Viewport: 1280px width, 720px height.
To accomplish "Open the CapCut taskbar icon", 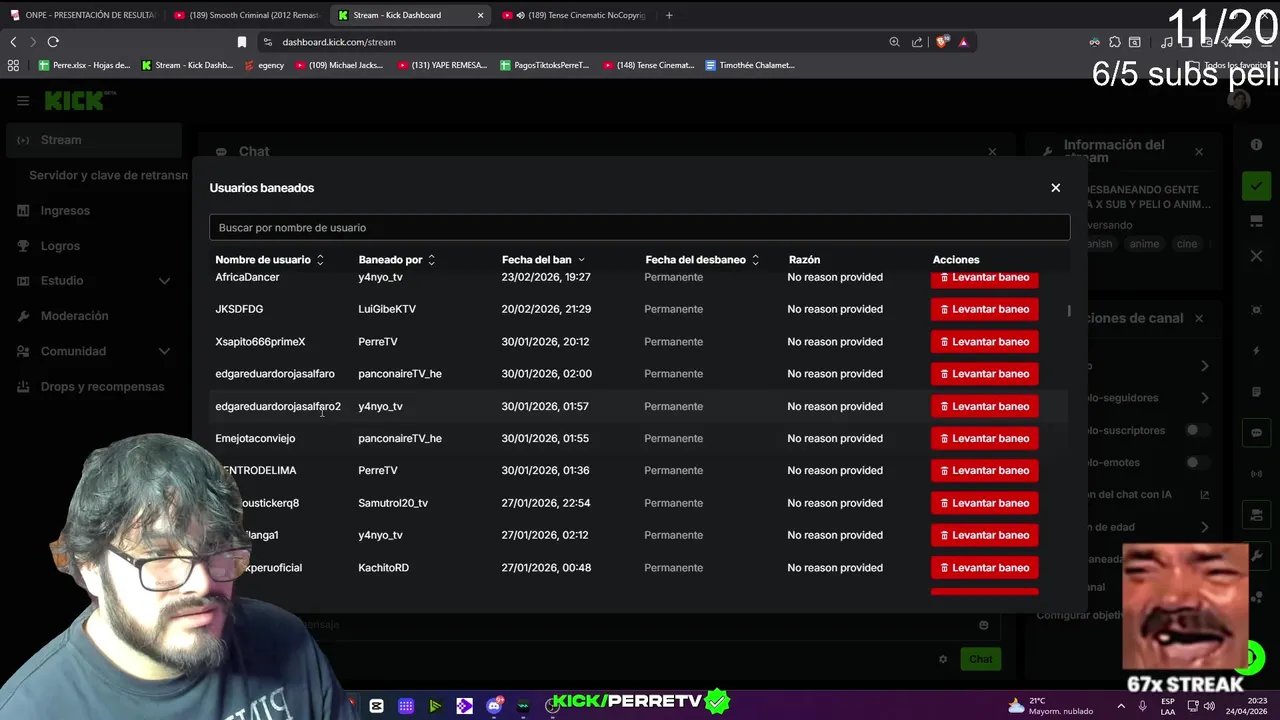I will click(x=376, y=706).
